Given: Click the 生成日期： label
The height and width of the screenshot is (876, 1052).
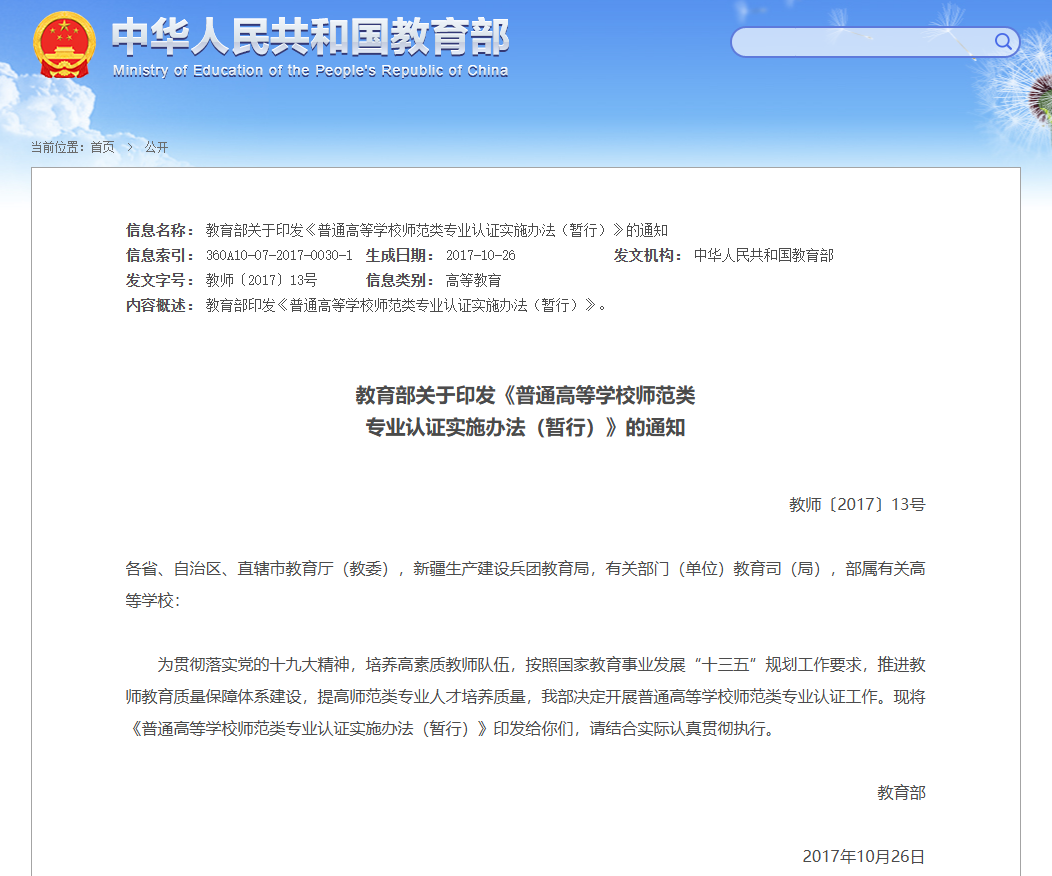Looking at the screenshot, I should click(x=401, y=256).
